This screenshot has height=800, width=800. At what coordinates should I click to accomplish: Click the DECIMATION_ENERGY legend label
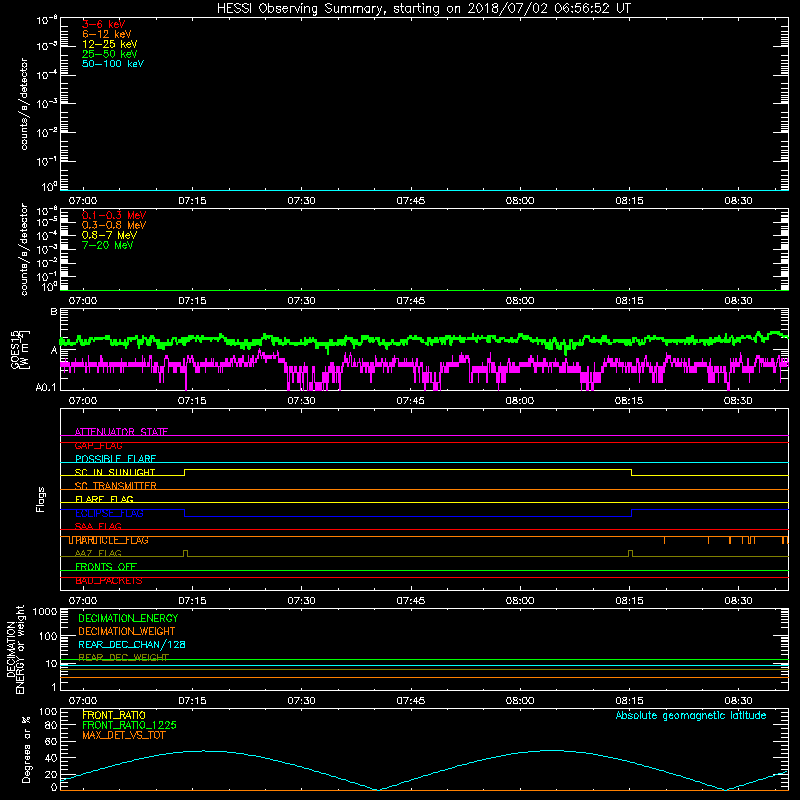point(128,618)
